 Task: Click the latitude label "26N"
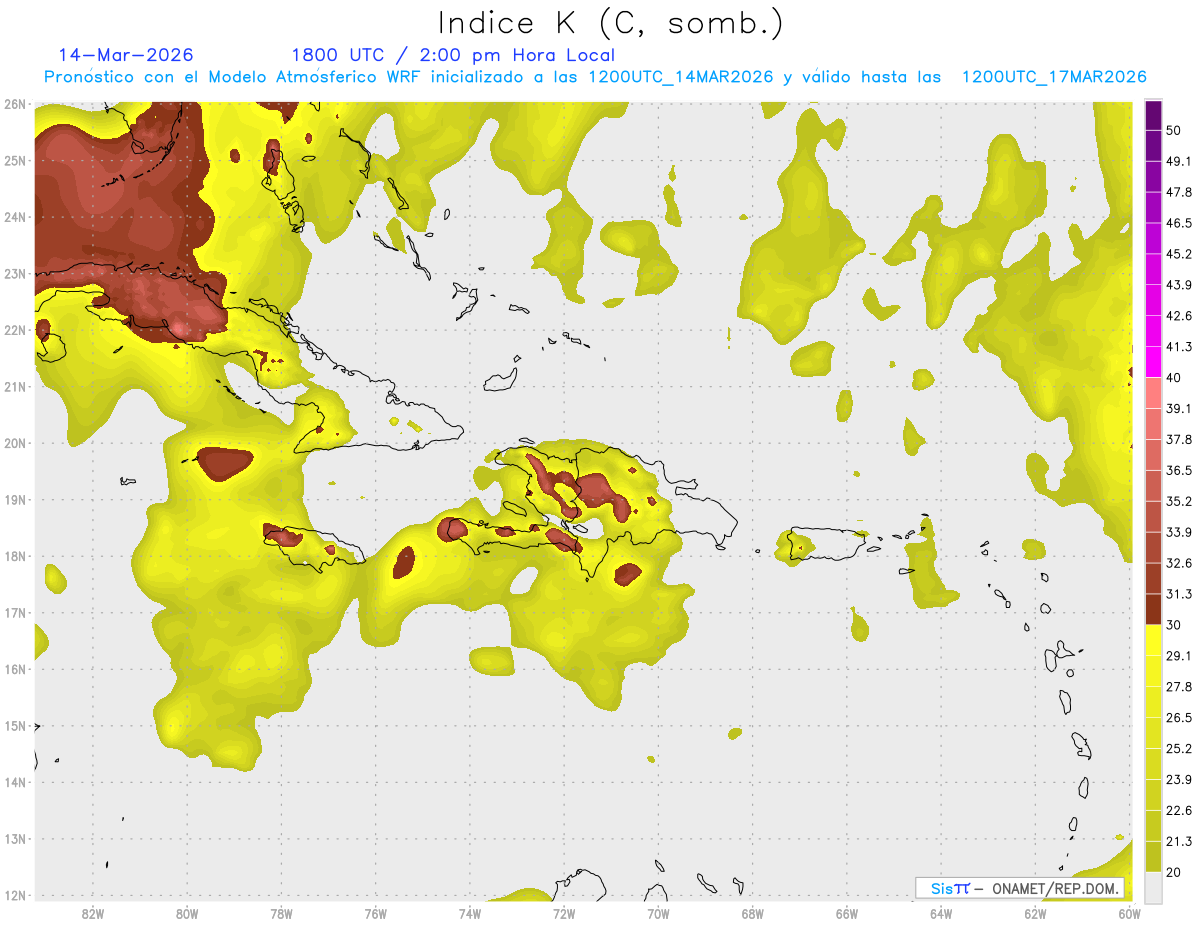point(16,104)
